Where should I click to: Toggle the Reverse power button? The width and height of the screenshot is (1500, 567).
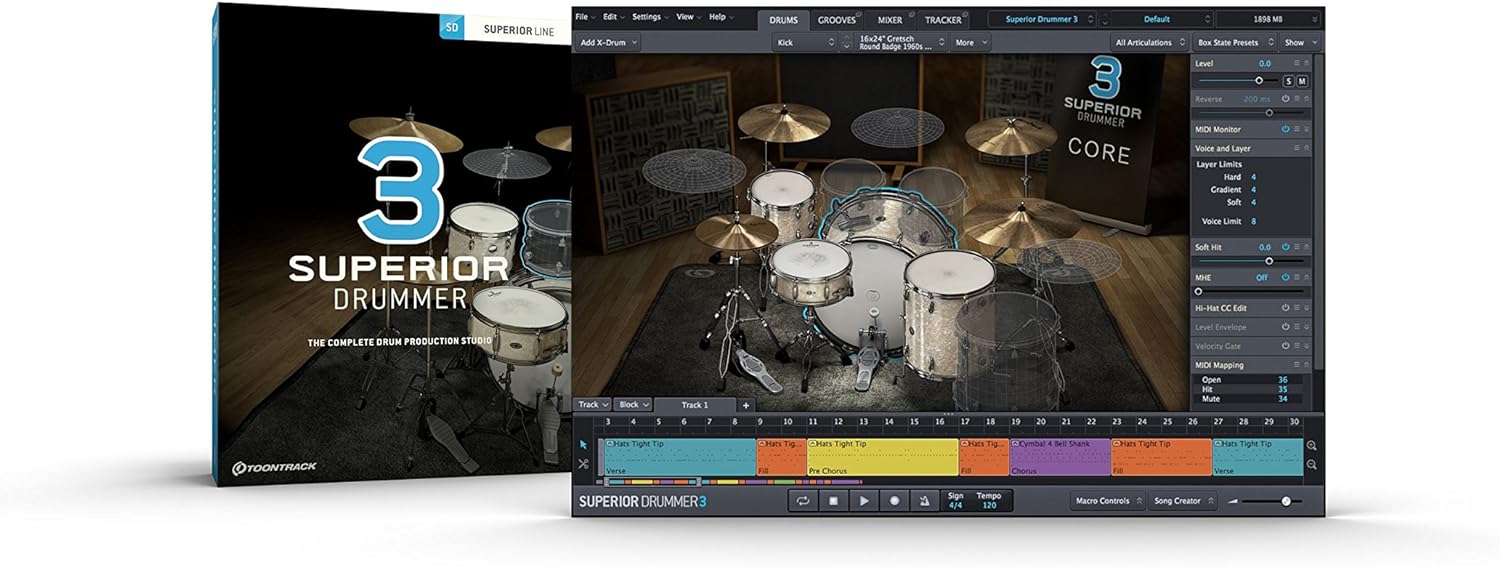[x=1285, y=99]
